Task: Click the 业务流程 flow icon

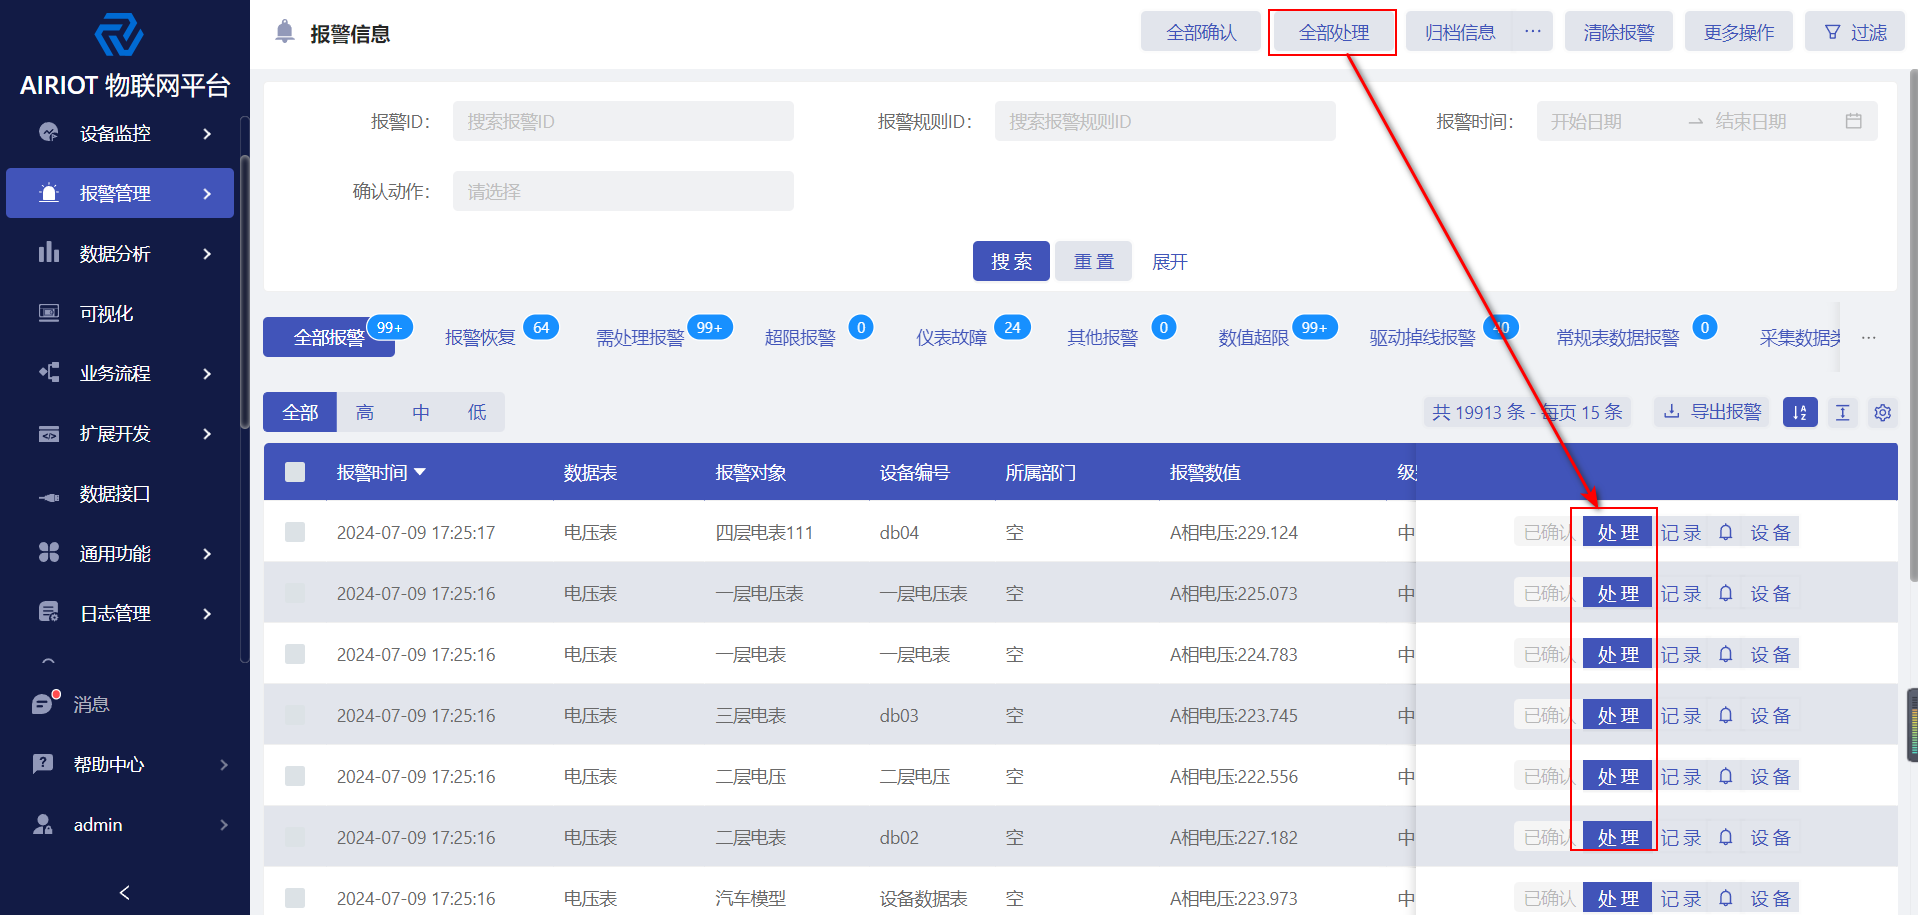Action: (x=48, y=373)
